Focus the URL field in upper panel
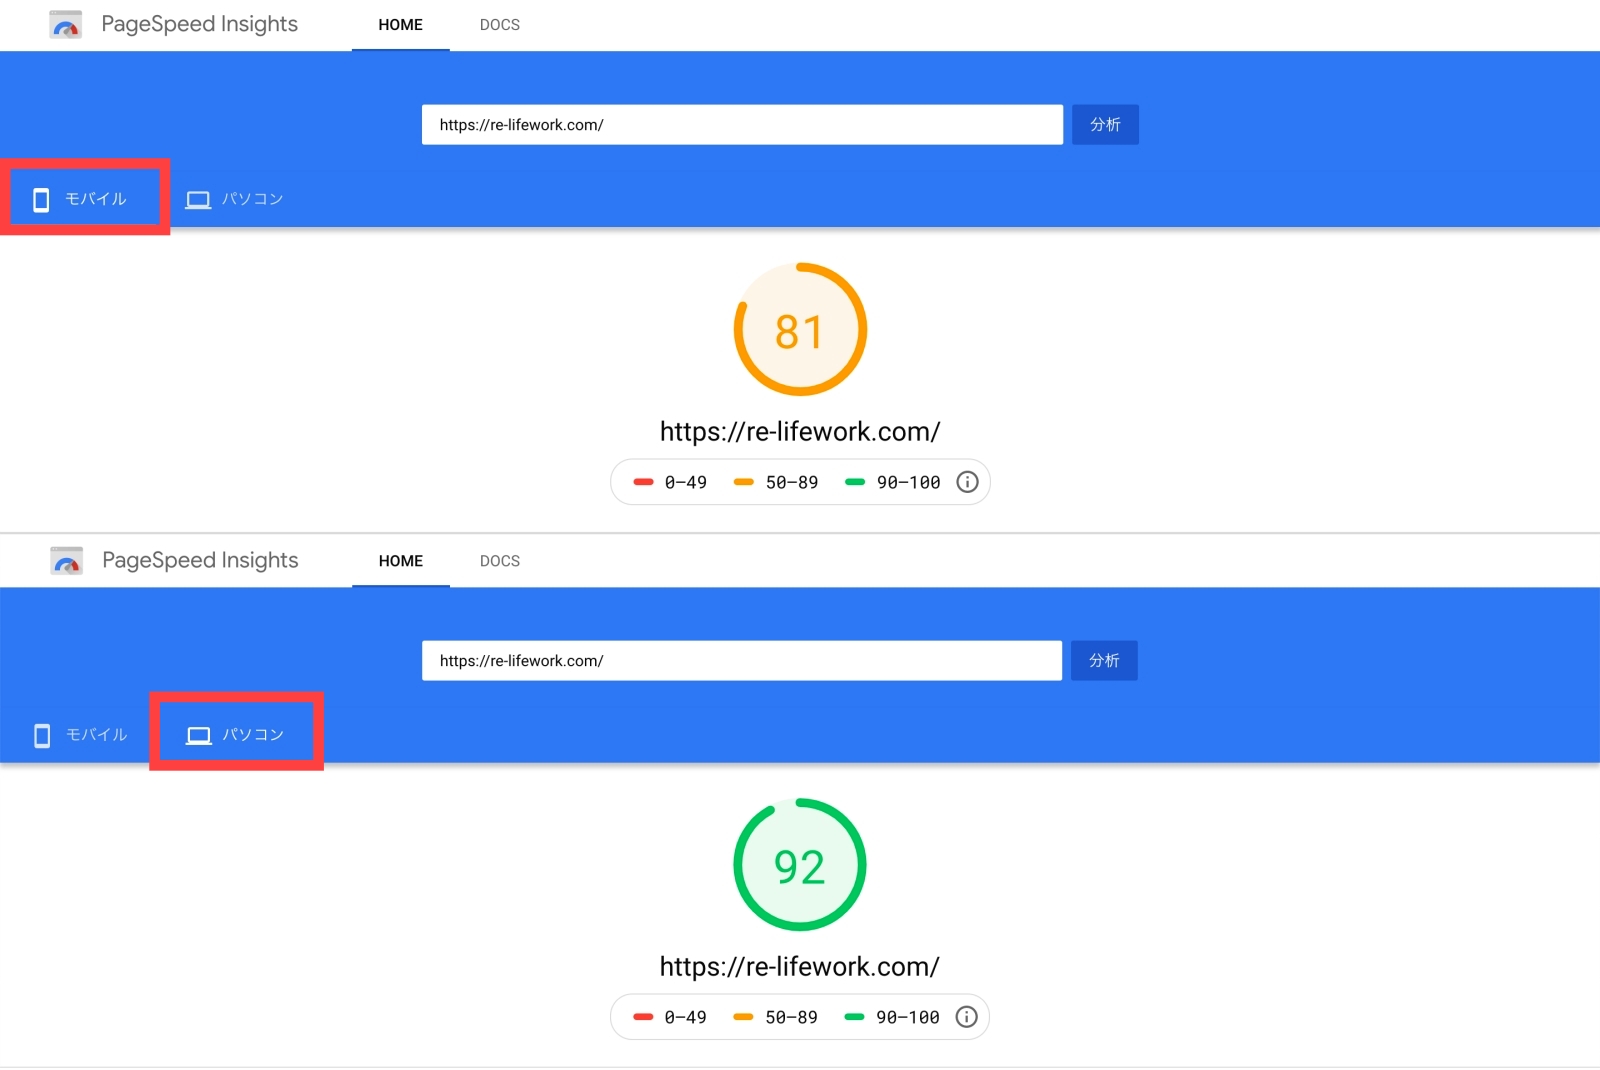Image resolution: width=1600 pixels, height=1070 pixels. [742, 125]
